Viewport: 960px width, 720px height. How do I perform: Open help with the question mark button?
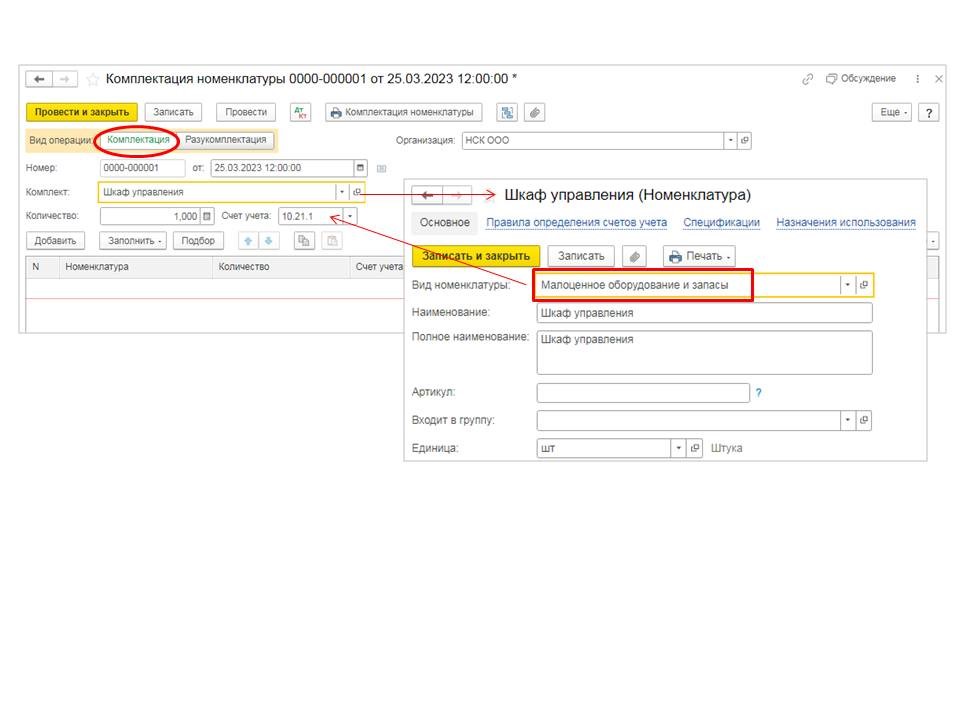click(x=929, y=112)
